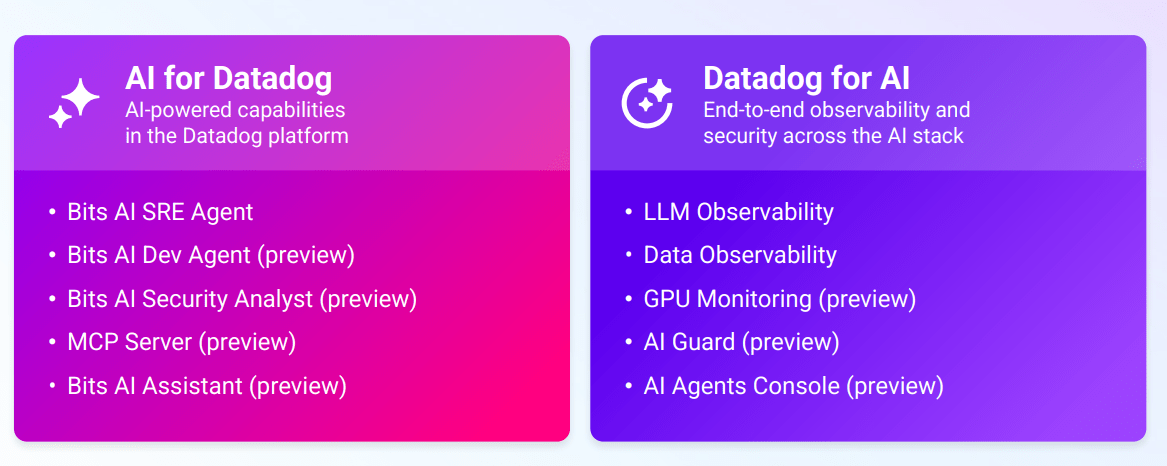Select Bits AI Security Analyst item
The width and height of the screenshot is (1167, 466).
[242, 298]
